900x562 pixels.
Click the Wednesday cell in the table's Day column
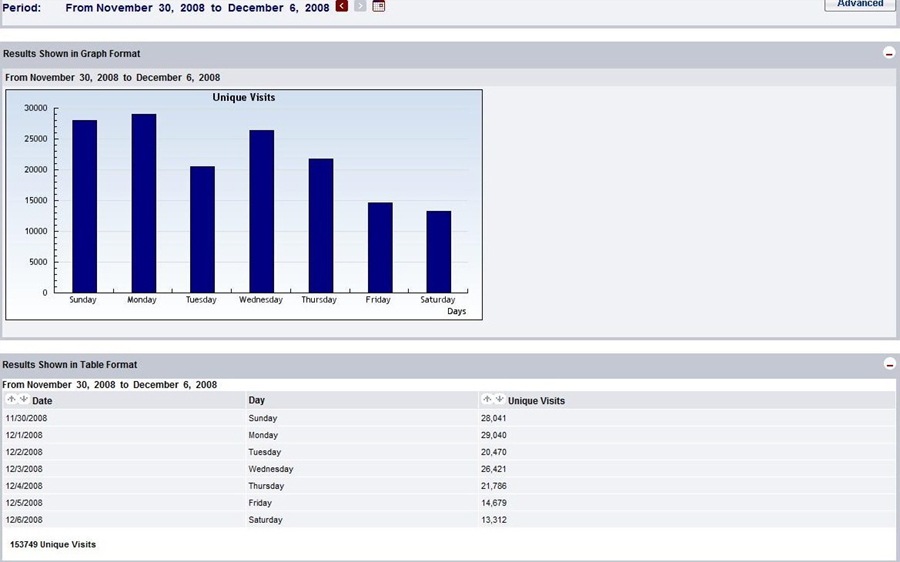pos(271,469)
